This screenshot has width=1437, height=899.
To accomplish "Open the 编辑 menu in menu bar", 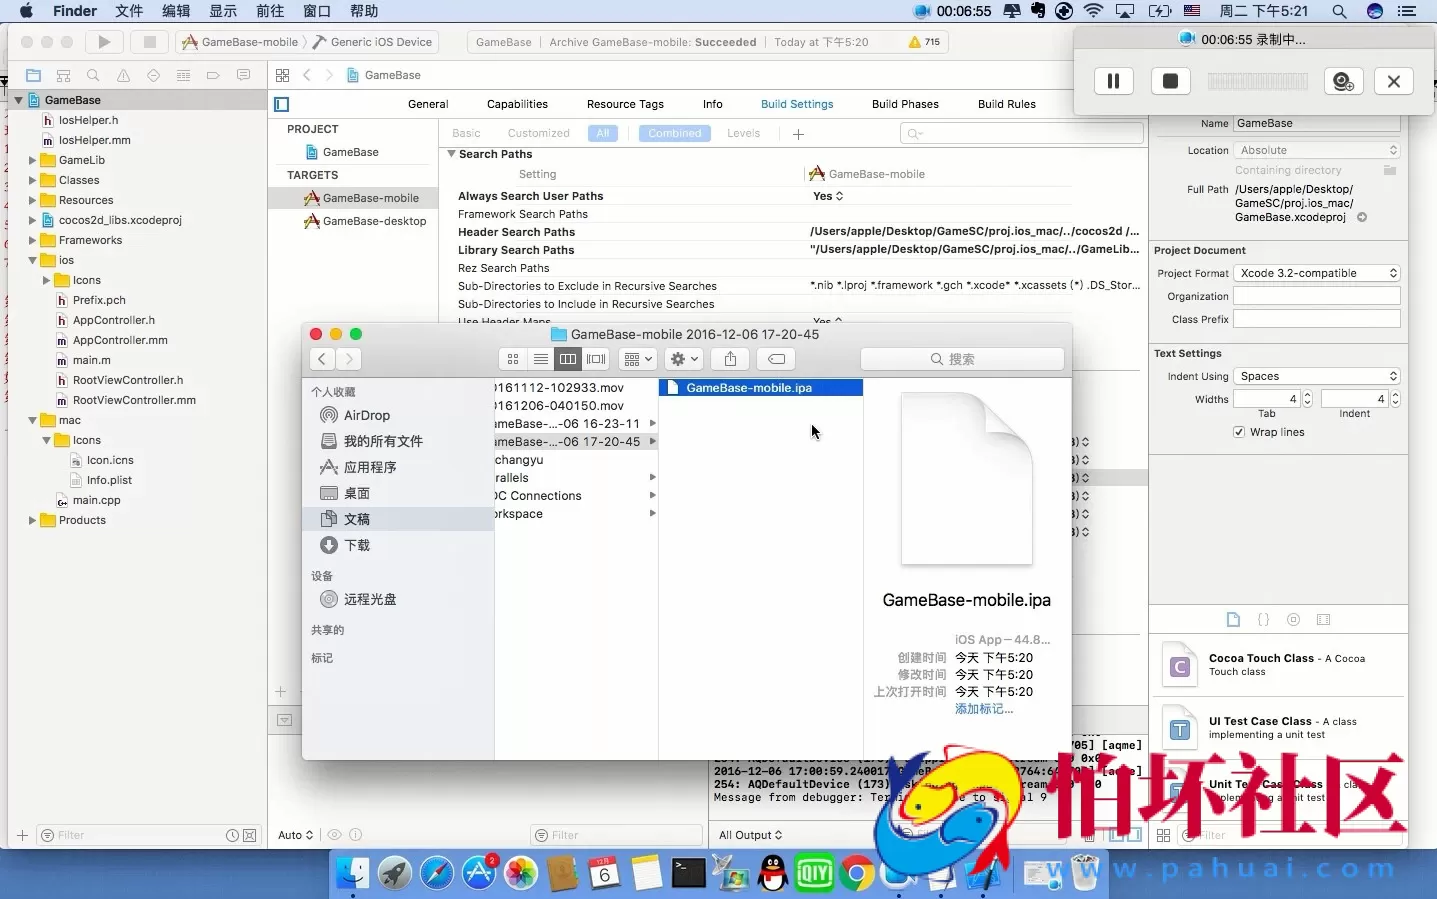I will (176, 11).
